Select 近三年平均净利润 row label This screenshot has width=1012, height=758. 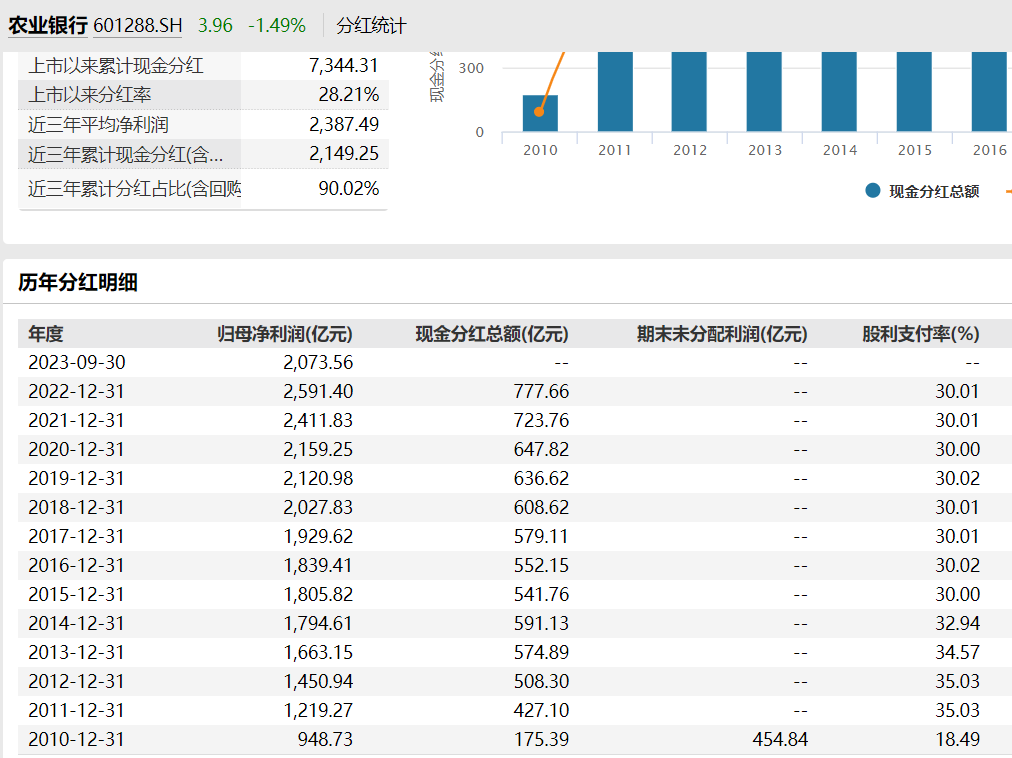[x=98, y=125]
